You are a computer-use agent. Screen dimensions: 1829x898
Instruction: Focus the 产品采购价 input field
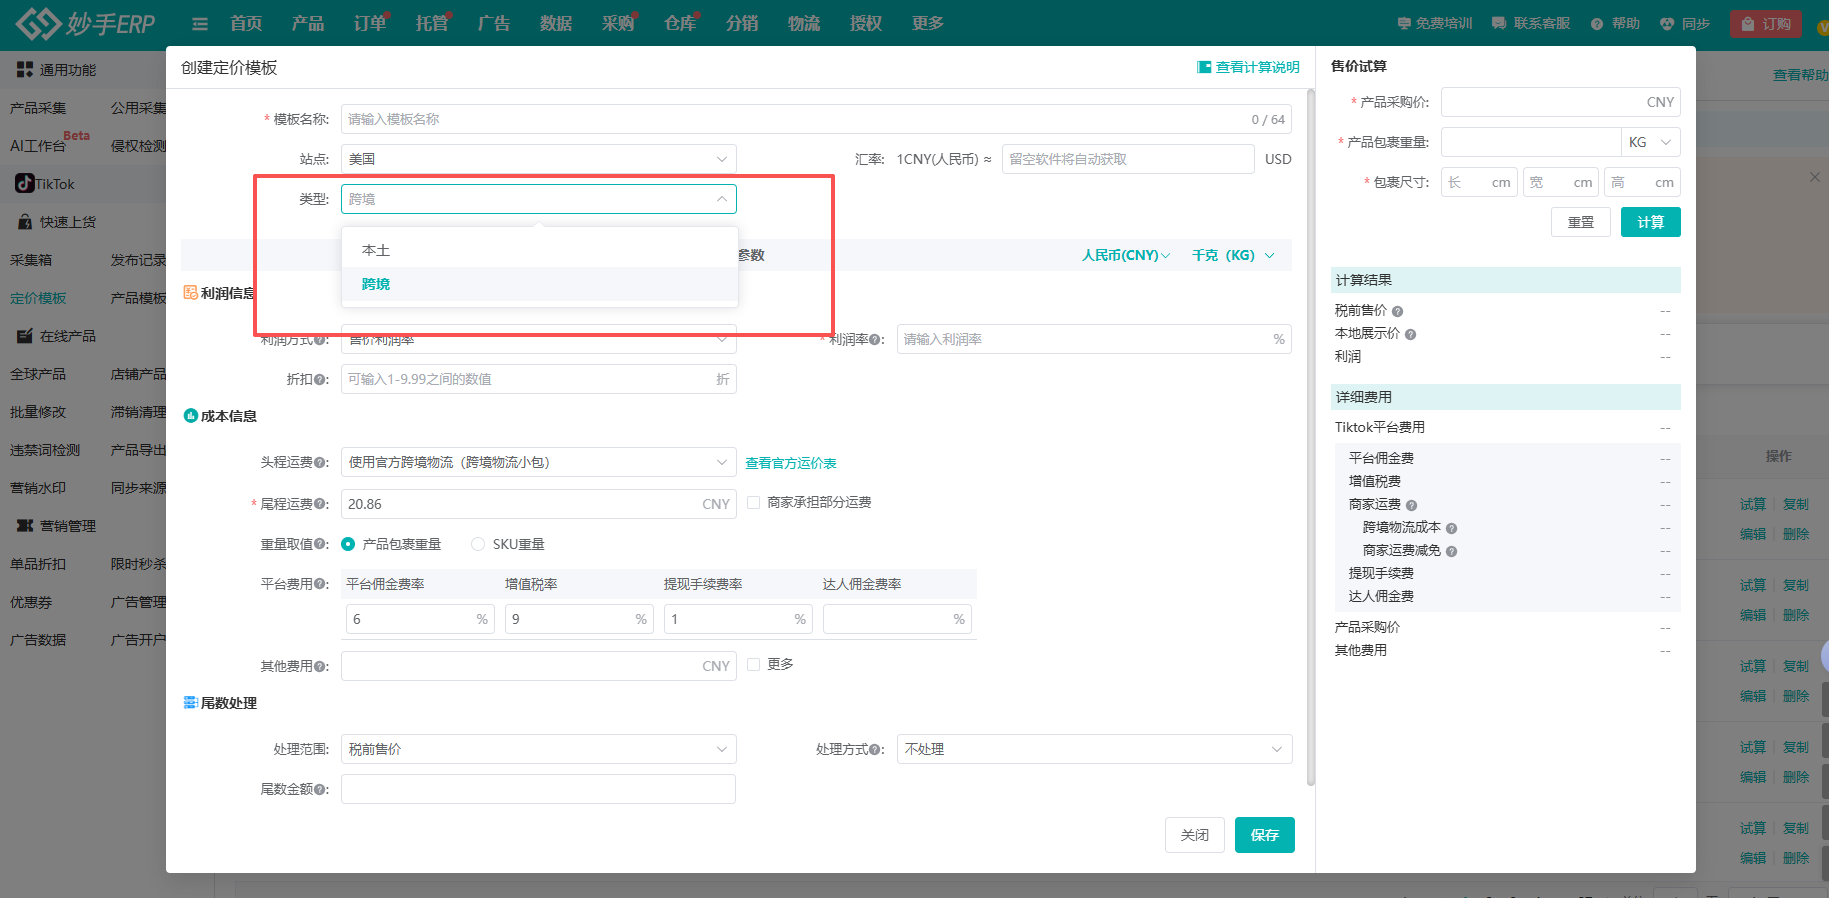click(x=1561, y=102)
